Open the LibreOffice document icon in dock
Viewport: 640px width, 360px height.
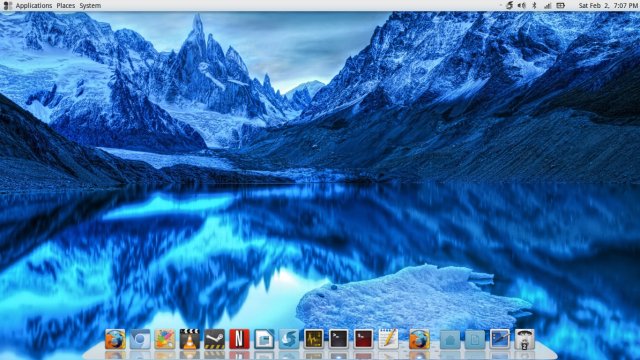tap(264, 339)
